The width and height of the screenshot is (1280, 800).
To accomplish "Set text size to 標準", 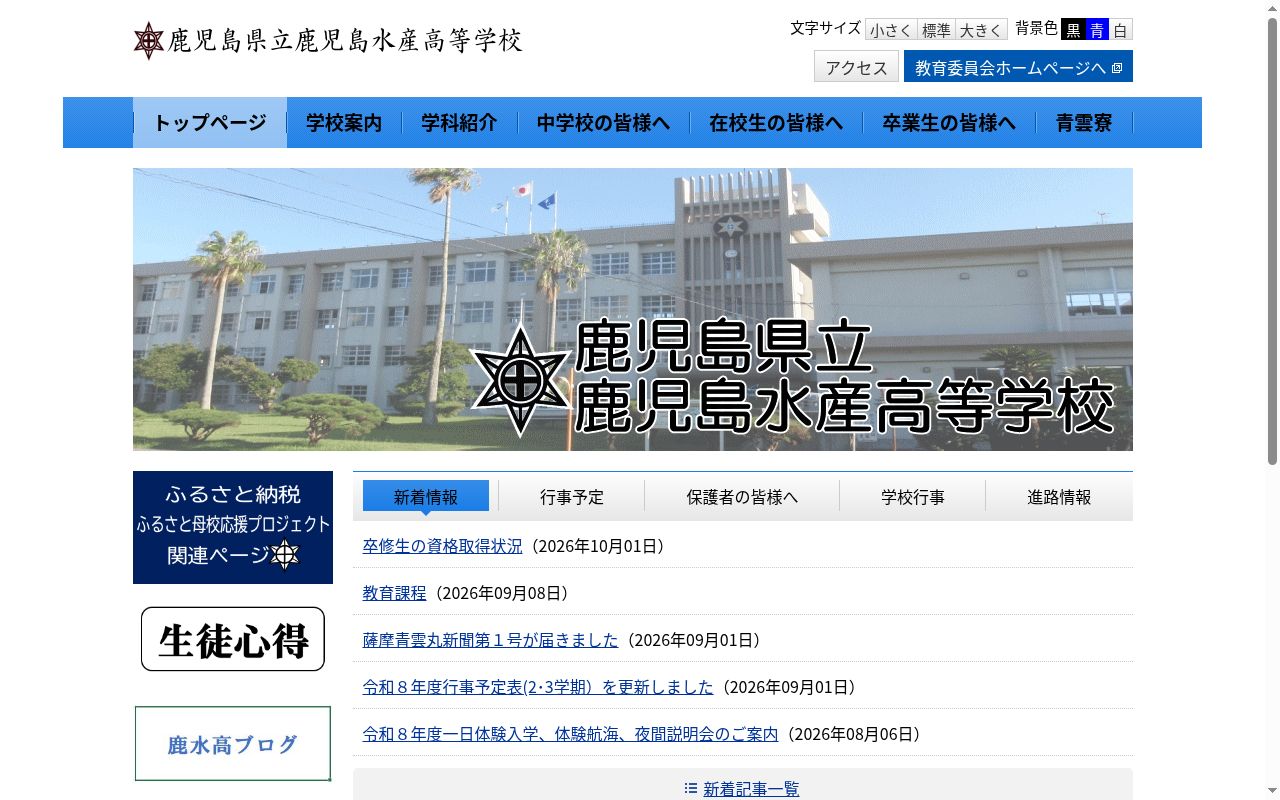I will tap(936, 30).
